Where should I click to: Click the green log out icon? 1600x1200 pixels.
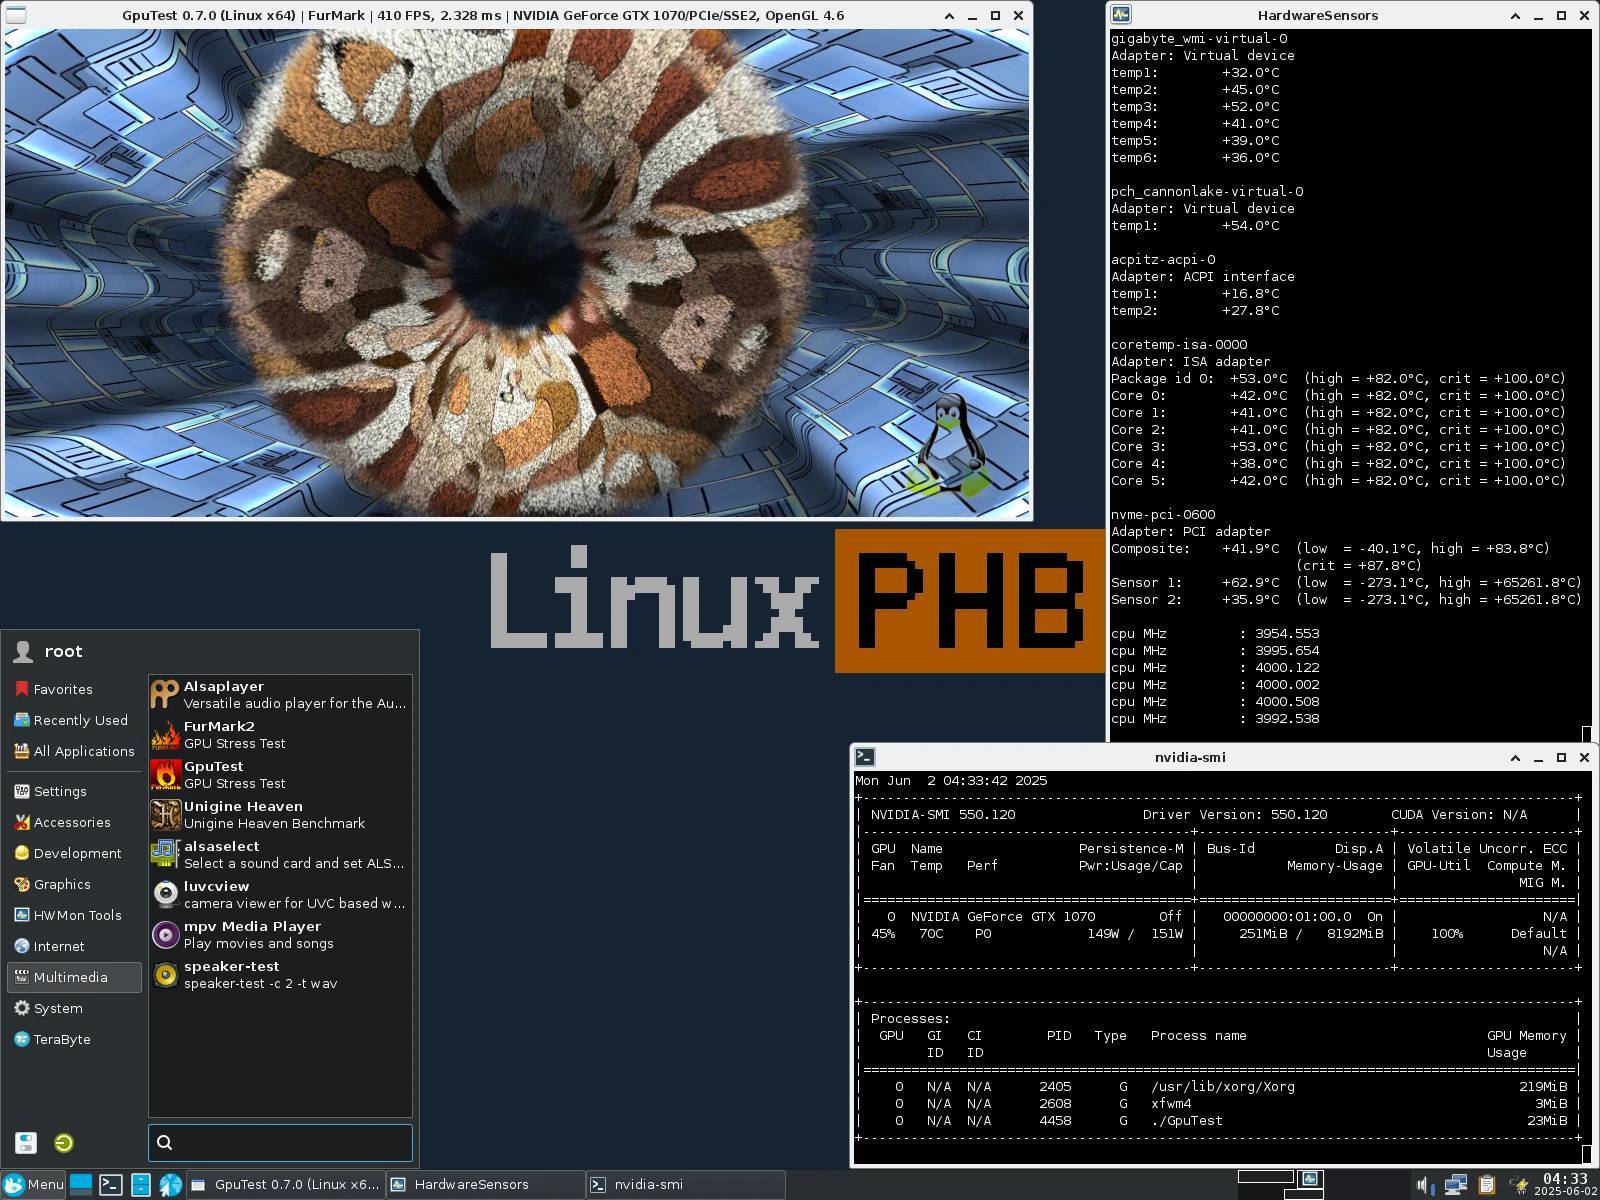pyautogui.click(x=63, y=1142)
